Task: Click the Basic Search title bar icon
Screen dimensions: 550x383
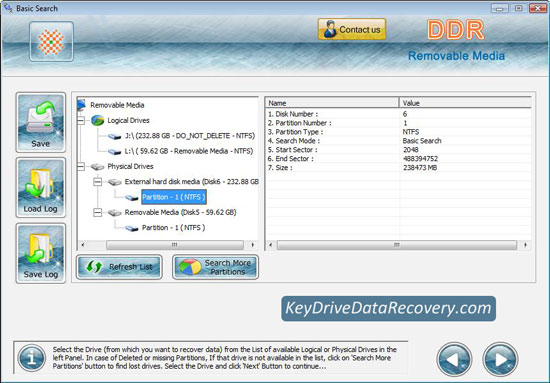Action: [8, 8]
